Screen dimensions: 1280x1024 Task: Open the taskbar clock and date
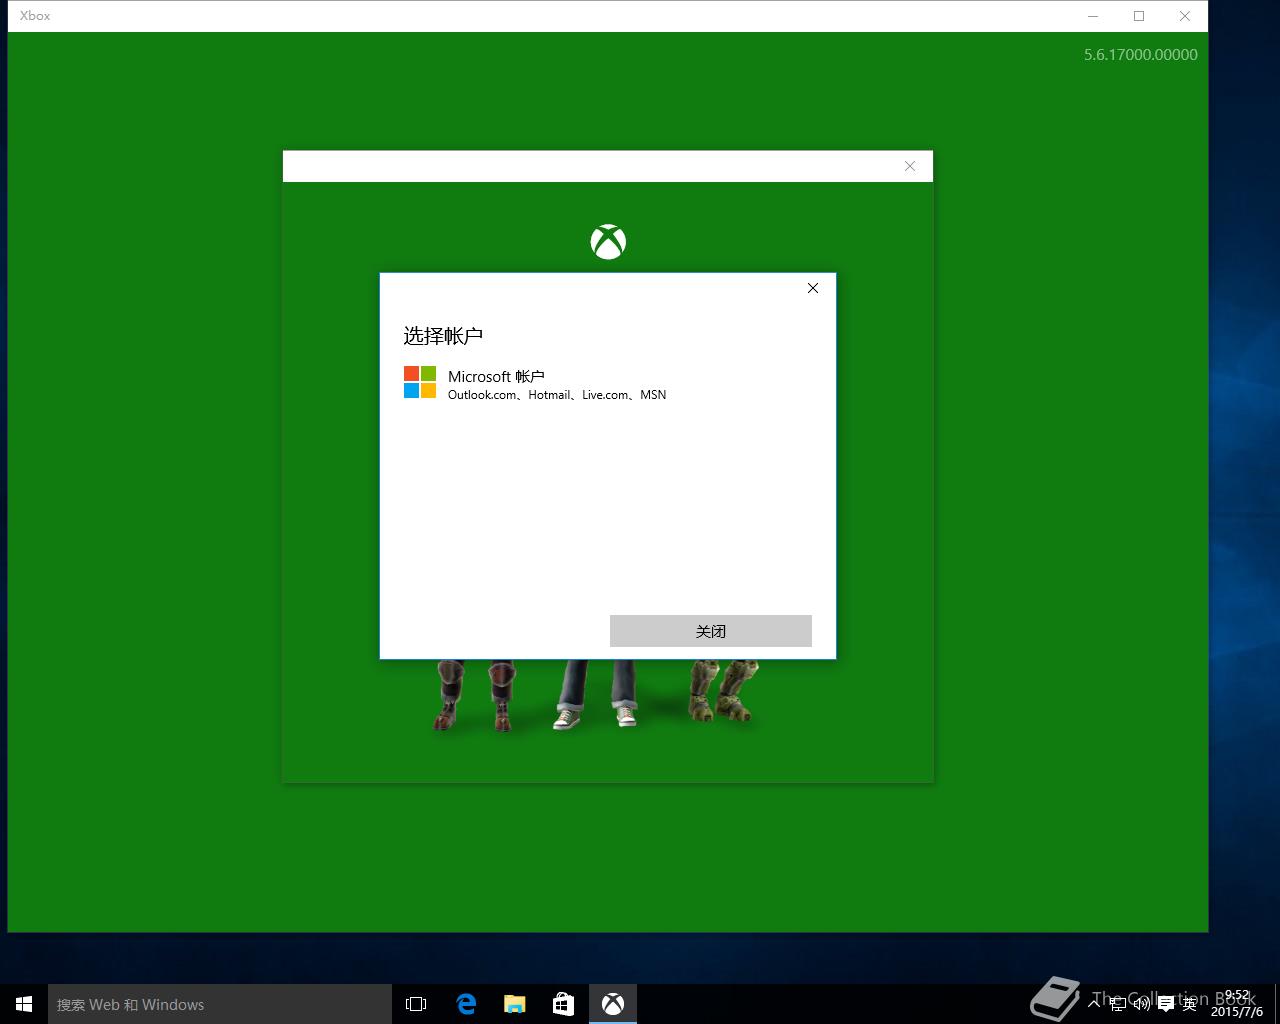click(1238, 1003)
